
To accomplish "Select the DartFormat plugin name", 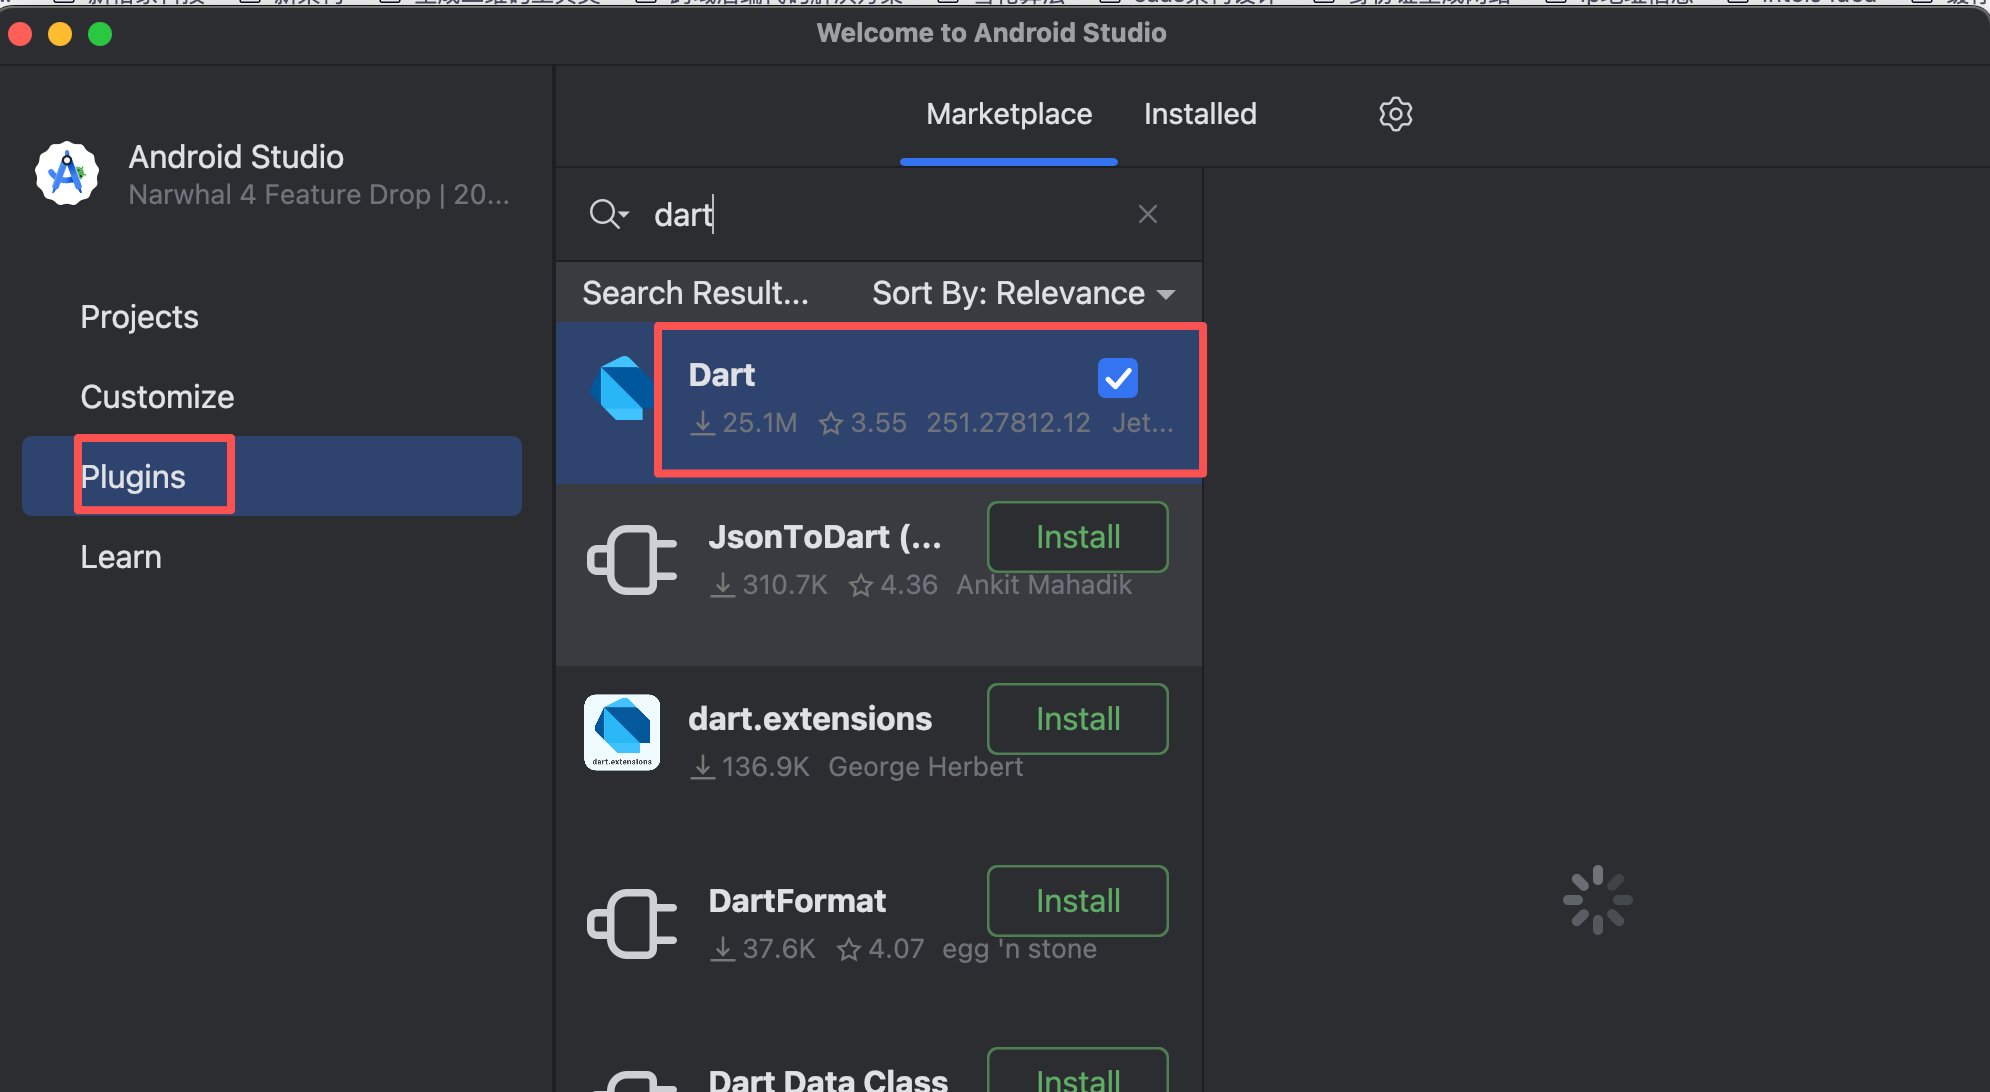I will [797, 901].
